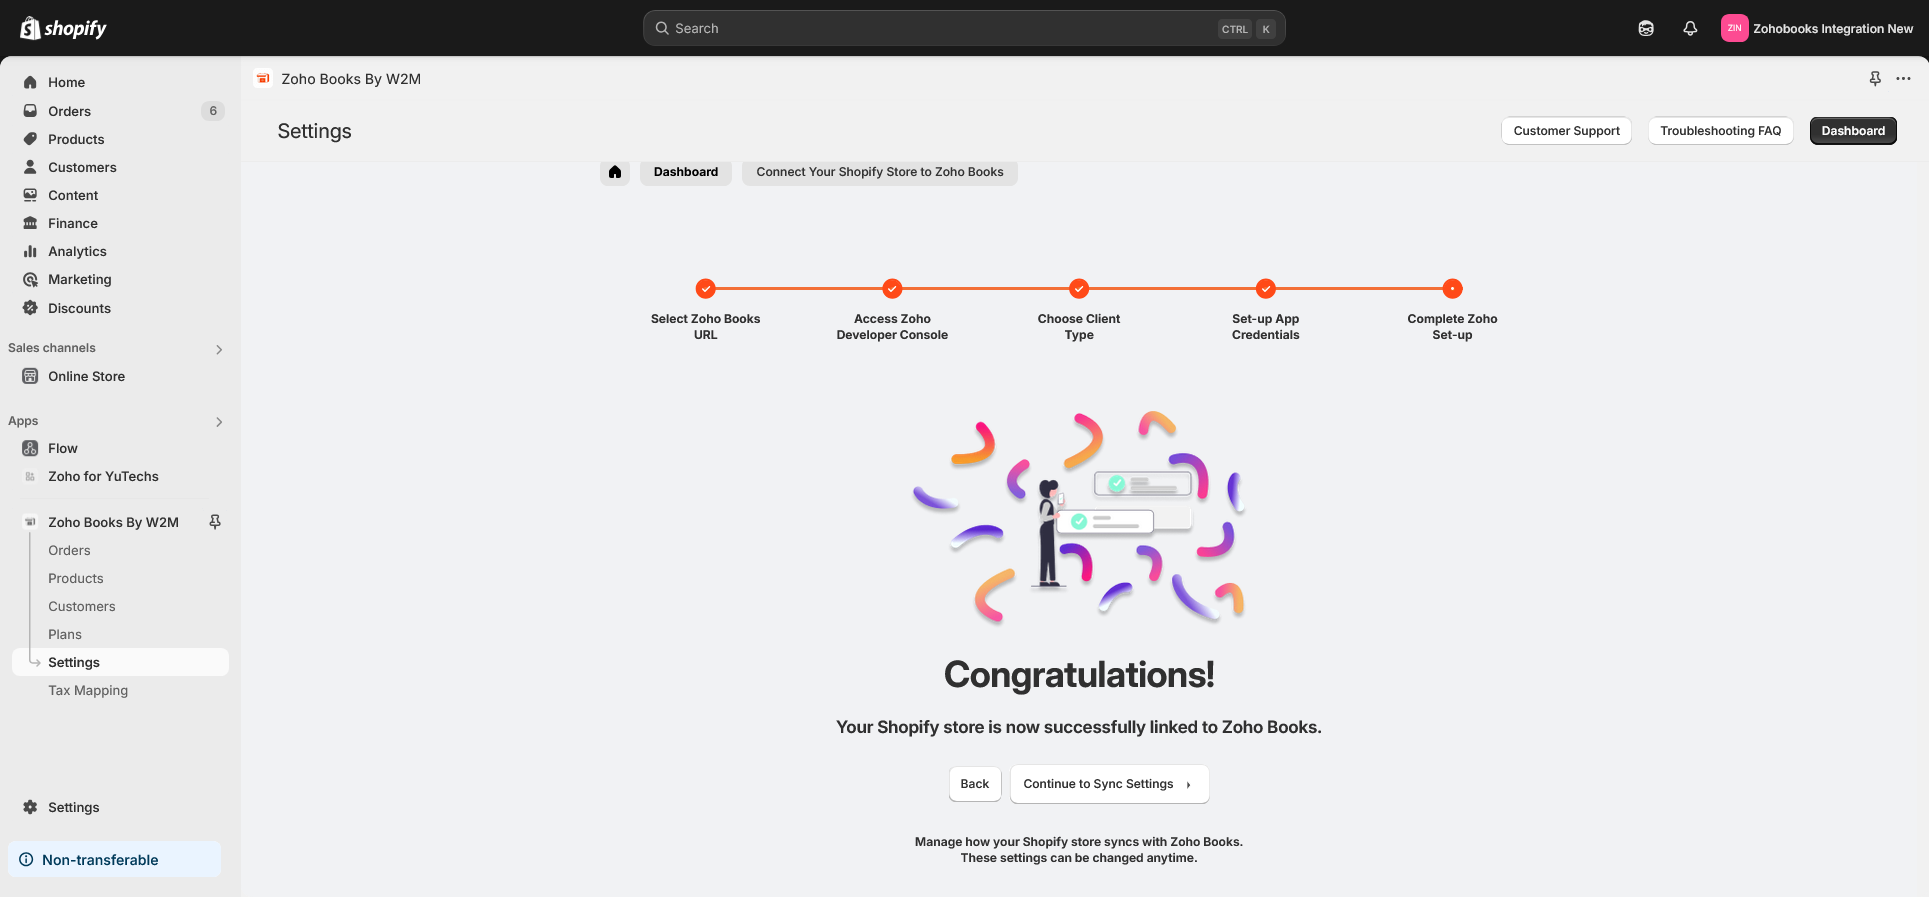Screen dimensions: 1929x897
Task: Open the Zohobooks Integration New account menu
Action: point(1817,28)
